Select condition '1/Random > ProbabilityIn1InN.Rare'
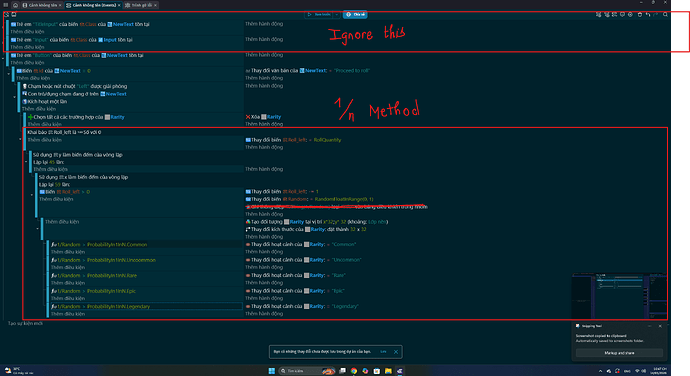 click(94, 276)
